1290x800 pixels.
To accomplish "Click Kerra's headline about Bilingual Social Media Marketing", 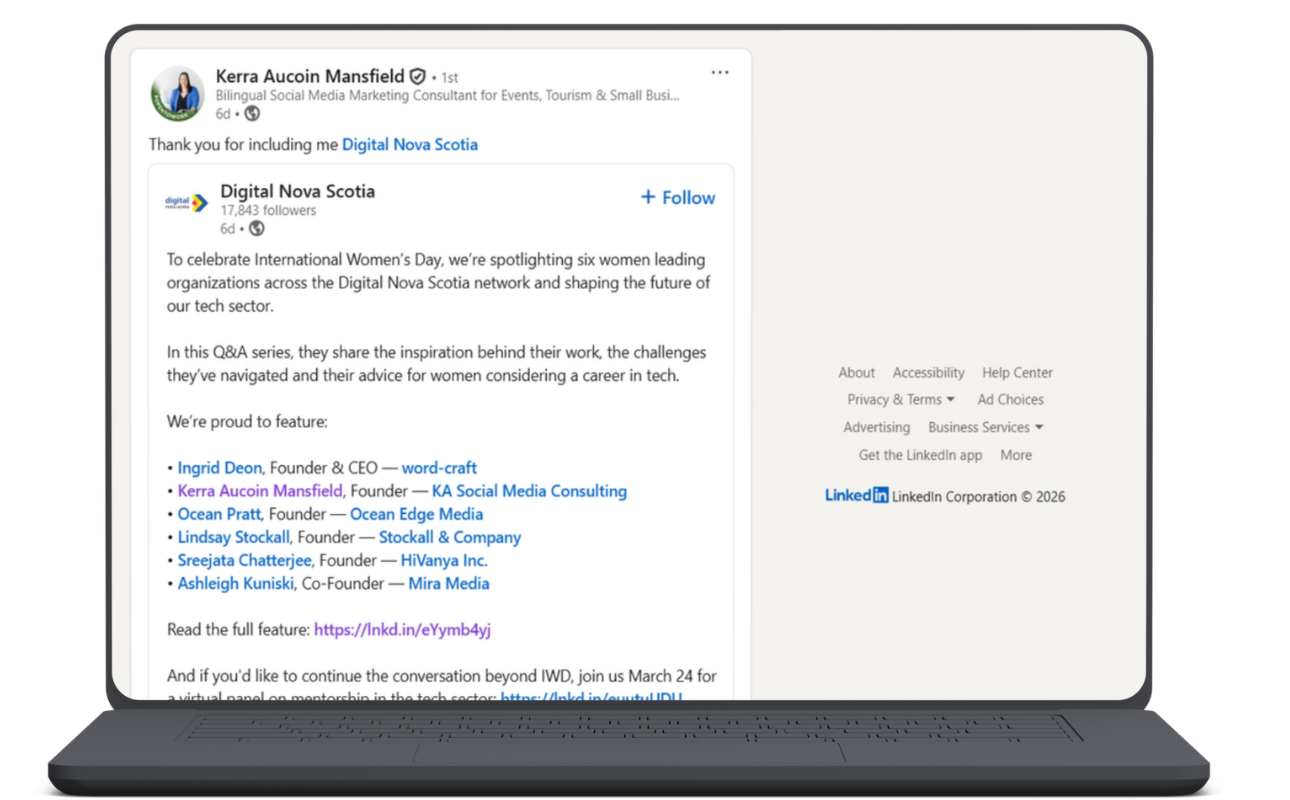I will click(x=448, y=96).
